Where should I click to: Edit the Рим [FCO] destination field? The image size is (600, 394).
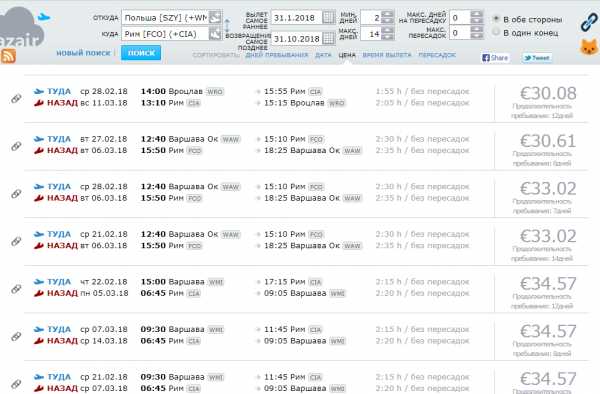point(165,34)
